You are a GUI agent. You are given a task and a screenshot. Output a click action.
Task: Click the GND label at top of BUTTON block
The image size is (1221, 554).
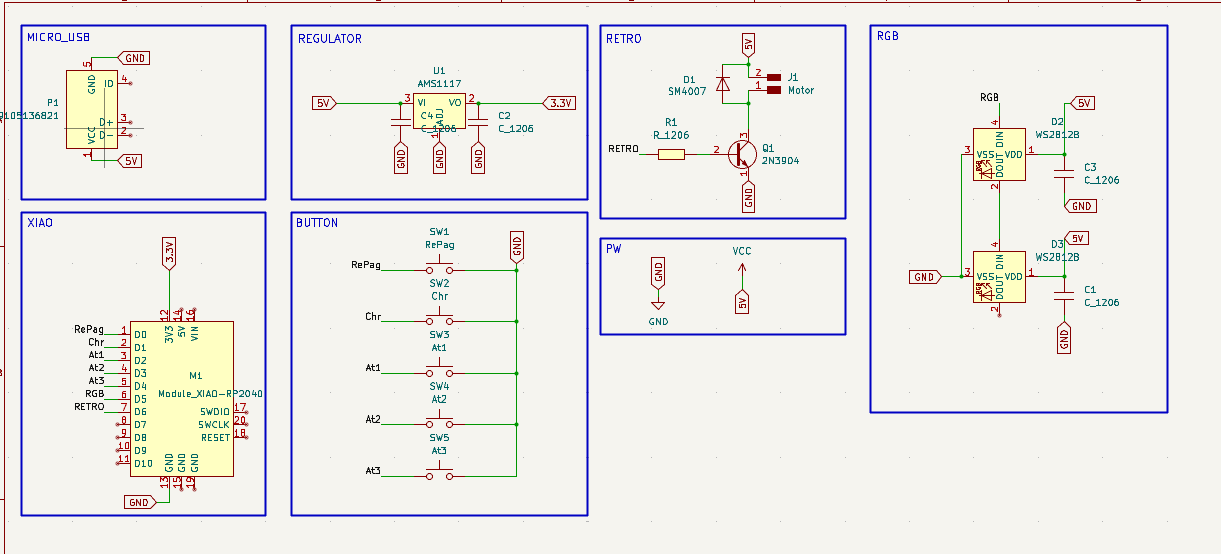(516, 245)
